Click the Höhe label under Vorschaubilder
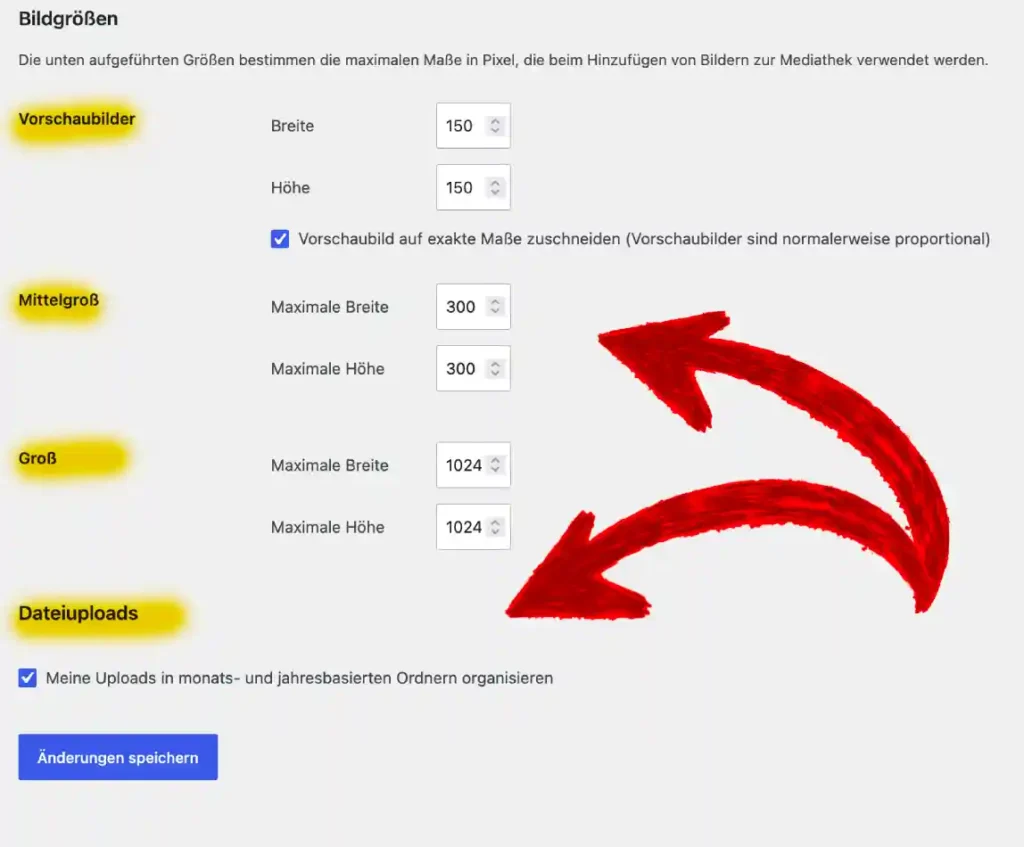Viewport: 1024px width, 847px height. pos(290,188)
